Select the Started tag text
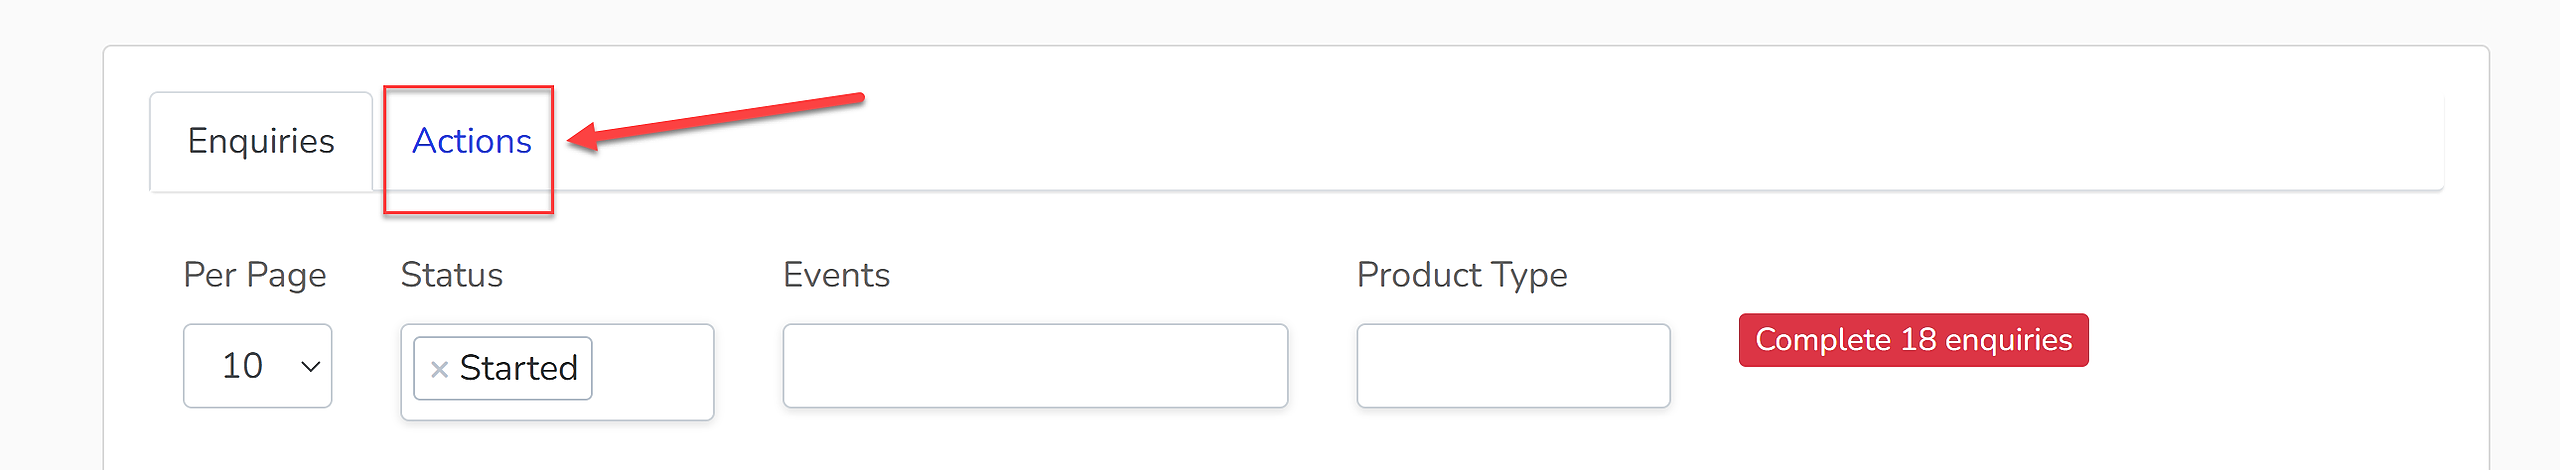Screen dimensions: 2560x470 [518, 368]
